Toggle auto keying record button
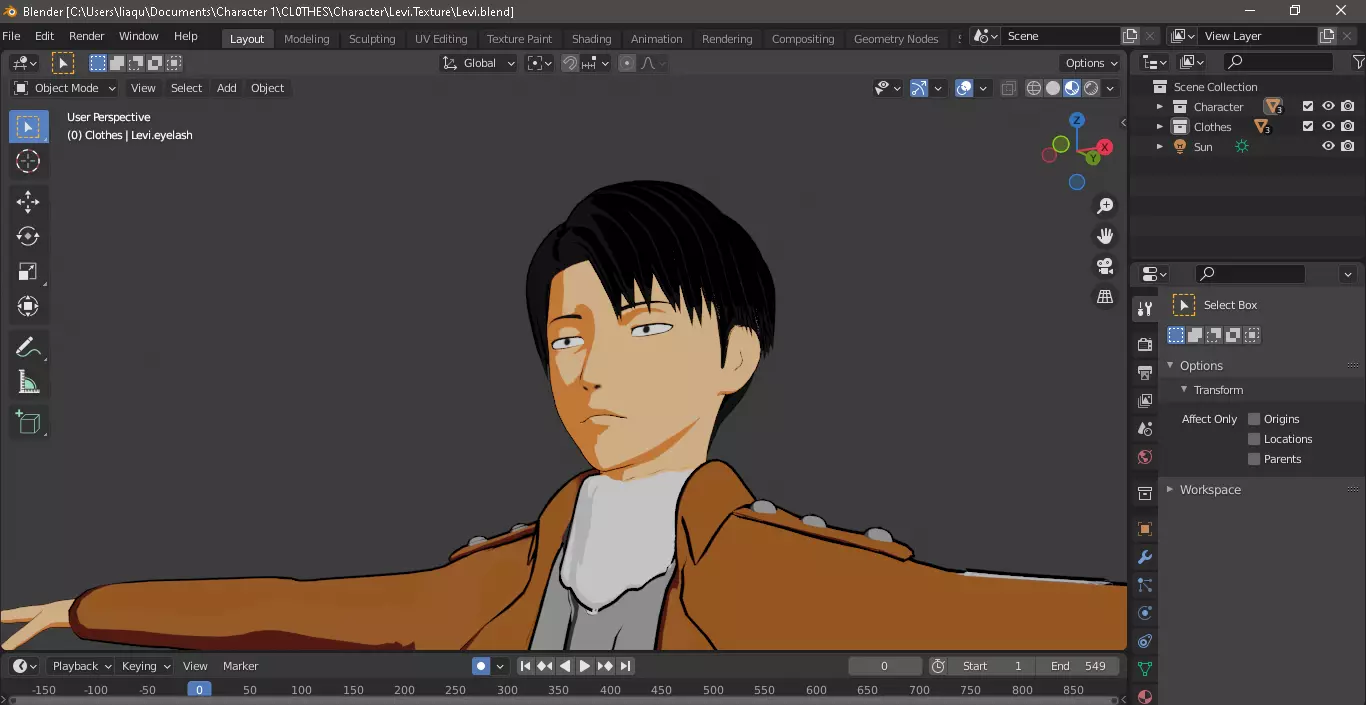 [481, 666]
